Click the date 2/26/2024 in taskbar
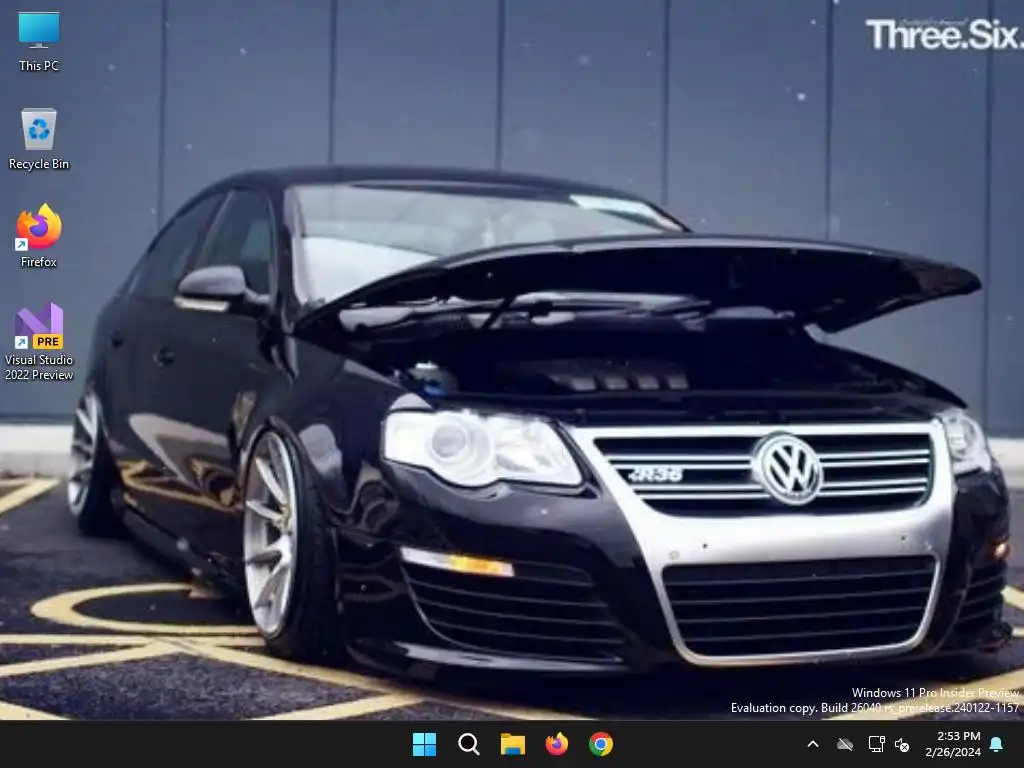The image size is (1024, 768). pos(953,752)
